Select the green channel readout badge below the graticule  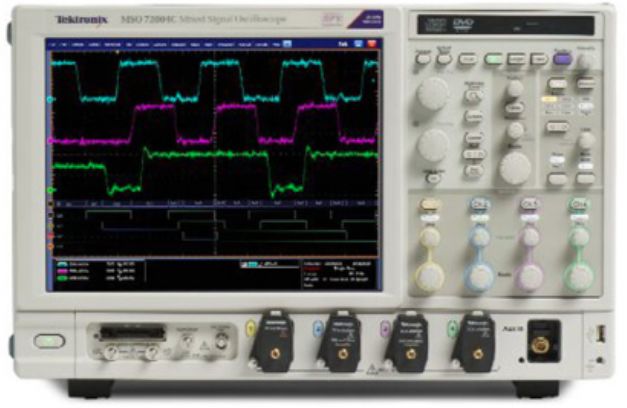click(x=62, y=278)
